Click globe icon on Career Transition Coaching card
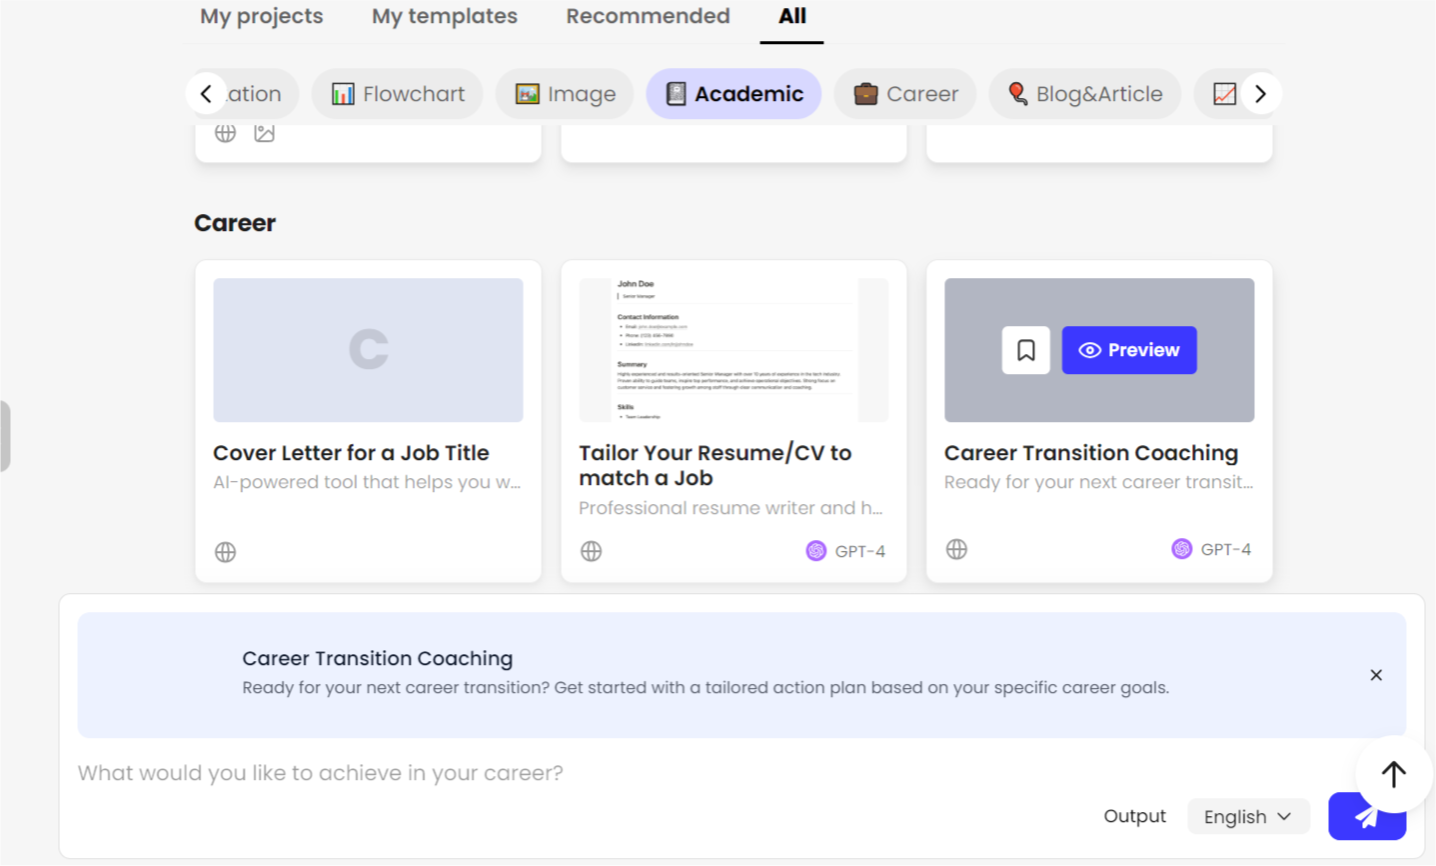Screen dimensions: 1436x866 click(956, 549)
